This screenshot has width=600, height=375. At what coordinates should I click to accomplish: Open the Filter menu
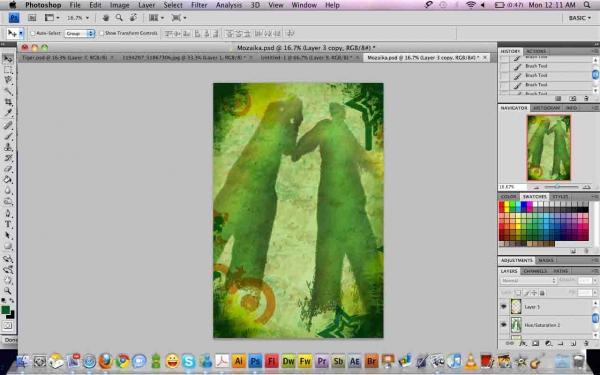click(x=199, y=5)
